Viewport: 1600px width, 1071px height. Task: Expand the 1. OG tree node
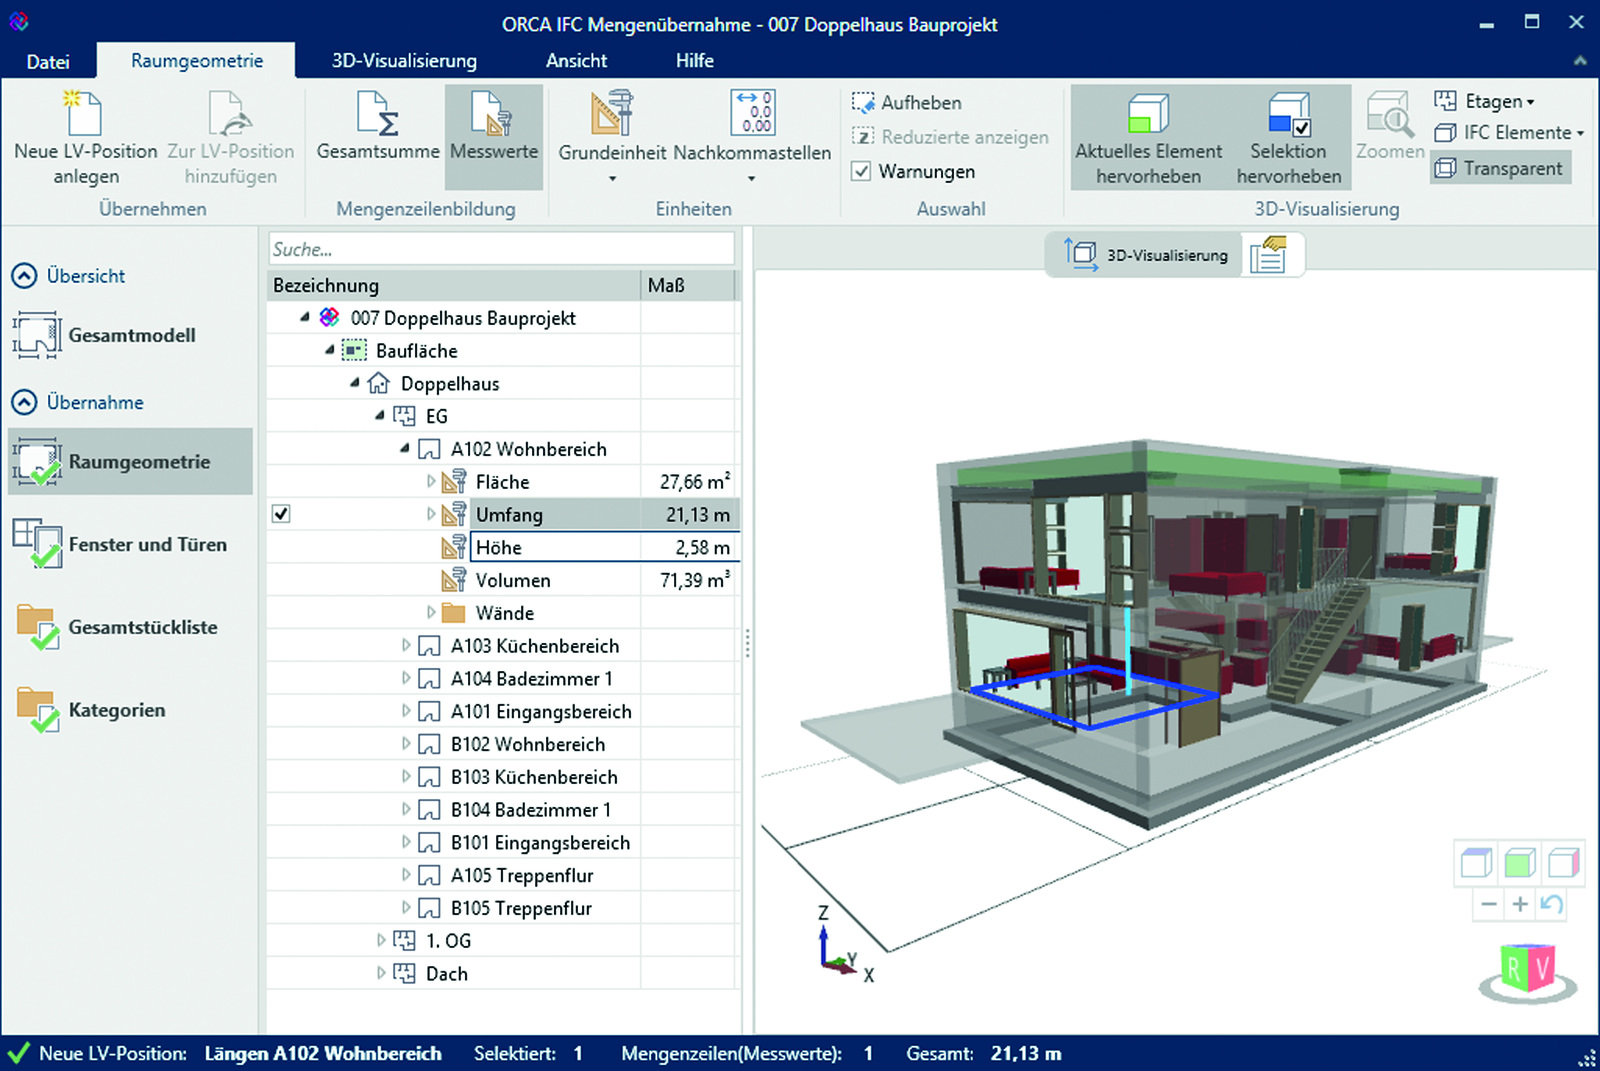click(x=381, y=940)
